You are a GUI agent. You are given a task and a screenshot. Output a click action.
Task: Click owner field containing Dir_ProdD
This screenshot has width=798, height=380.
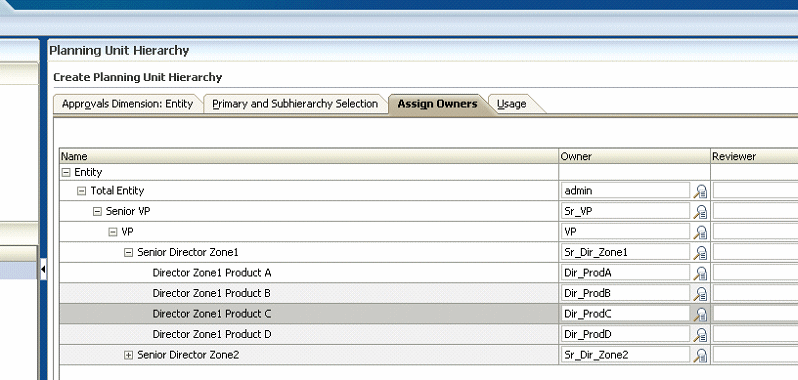pyautogui.click(x=625, y=334)
